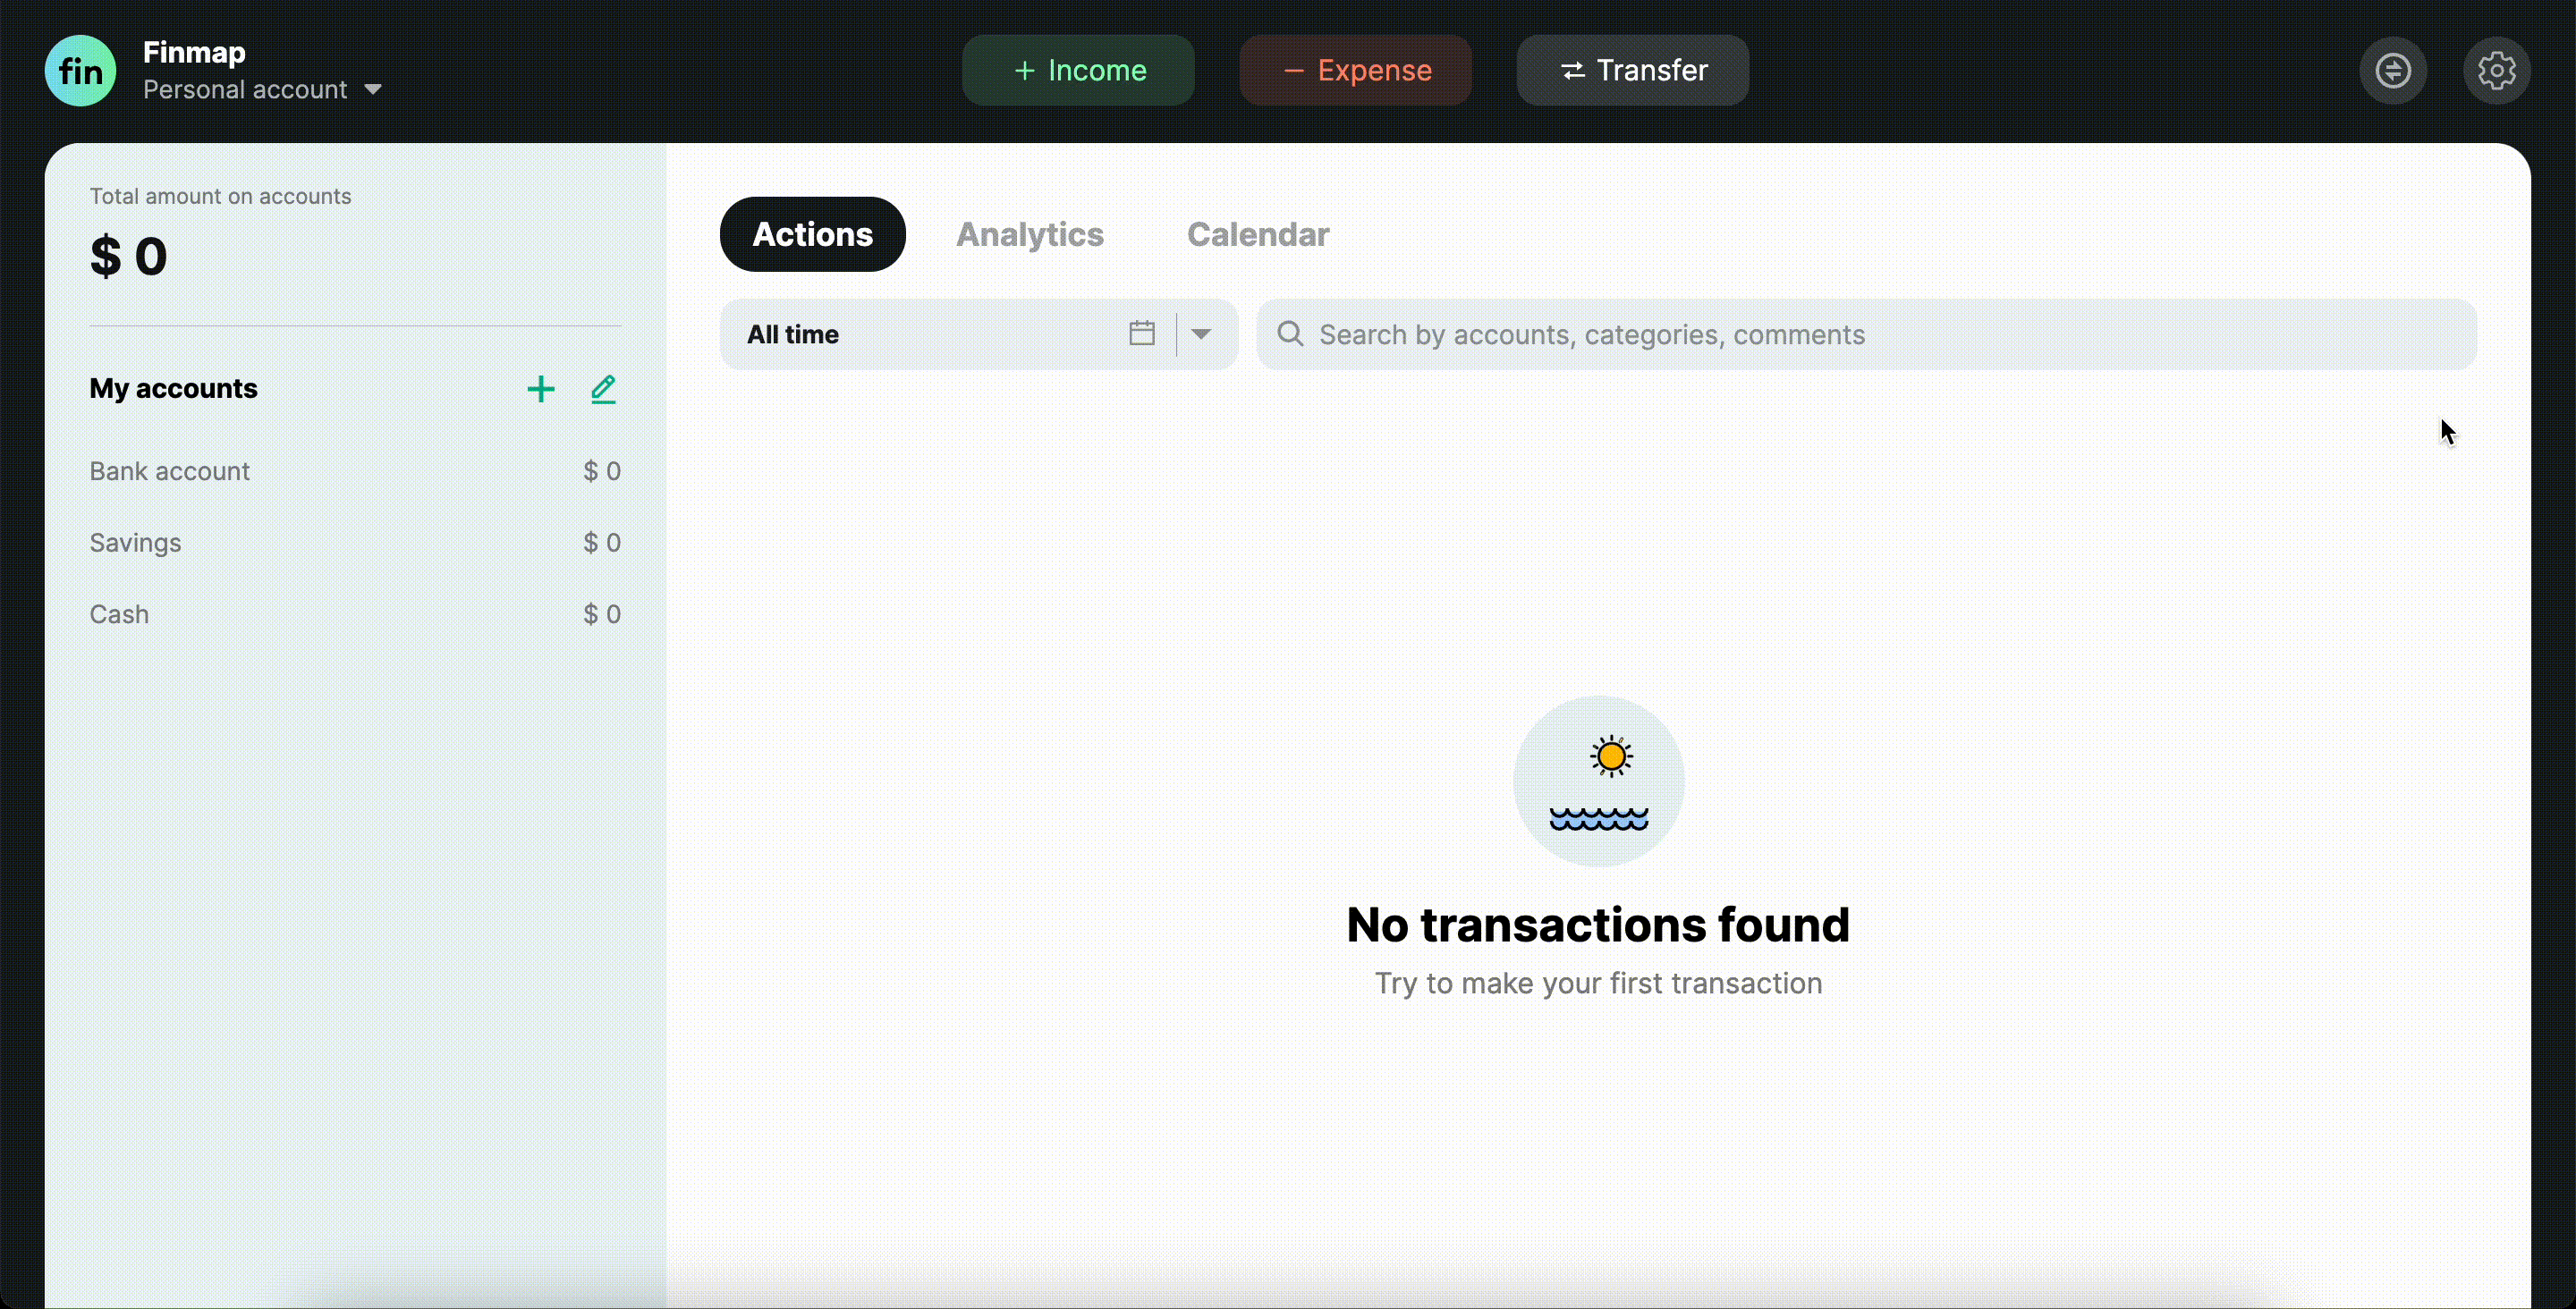Add a new account with the plus icon
The height and width of the screenshot is (1309, 2576).
point(540,389)
